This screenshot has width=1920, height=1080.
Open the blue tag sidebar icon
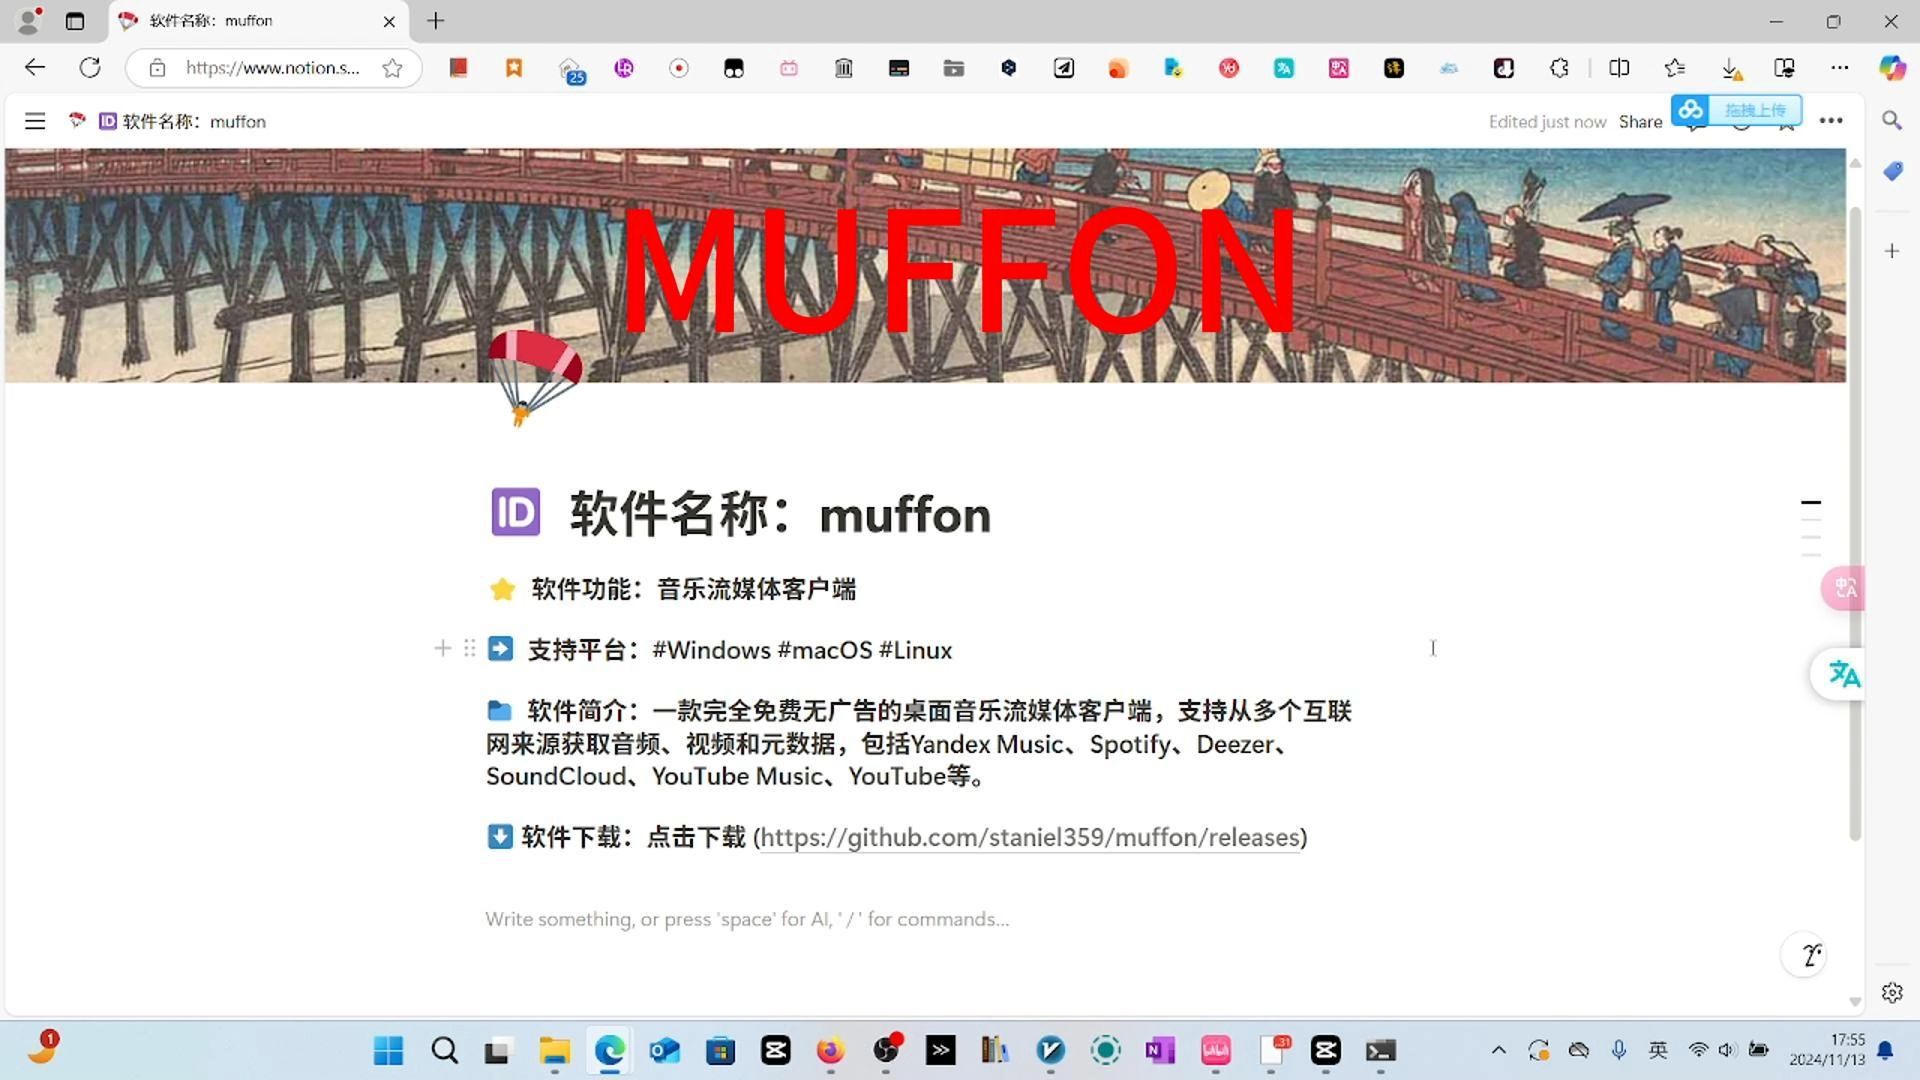point(1892,171)
